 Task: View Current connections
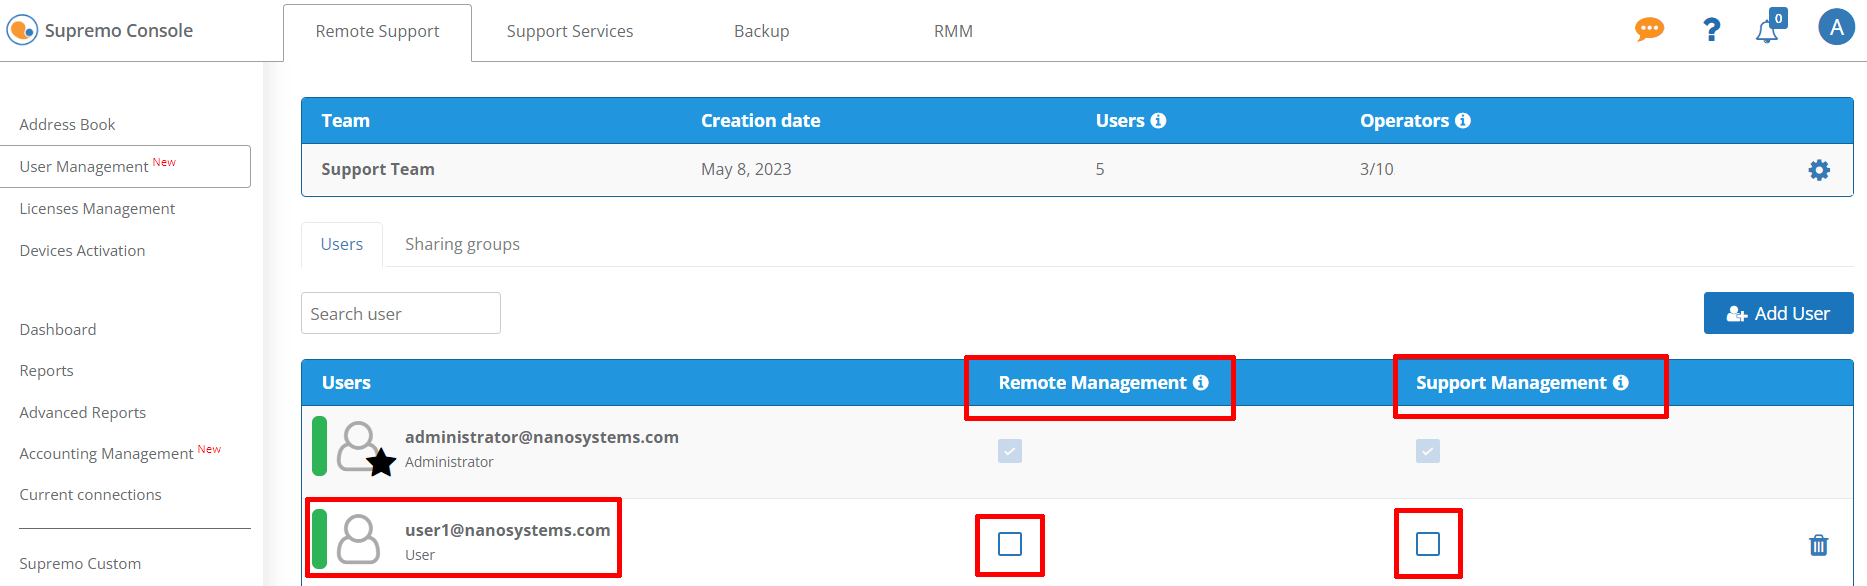pyautogui.click(x=90, y=495)
